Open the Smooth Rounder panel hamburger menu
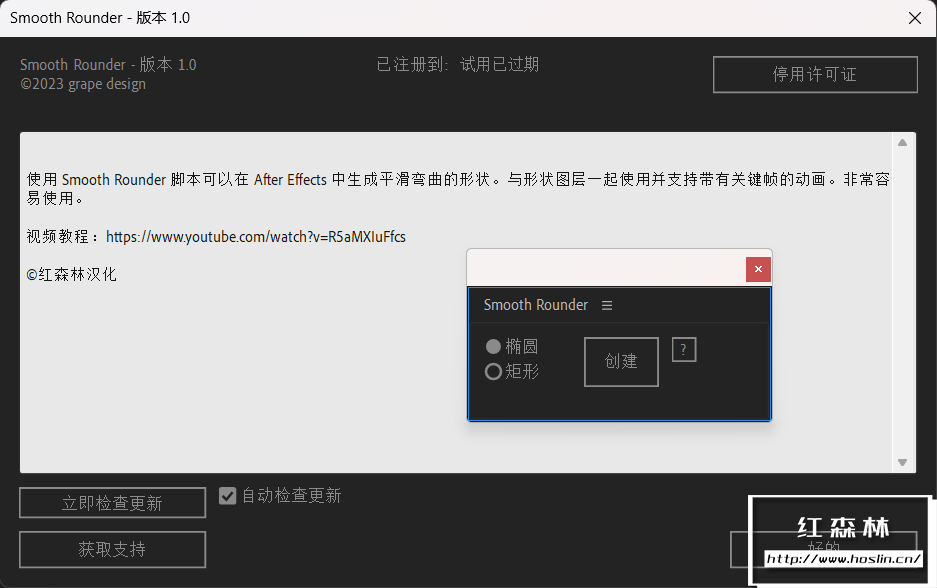Screen dimensions: 937x588 click(x=607, y=305)
